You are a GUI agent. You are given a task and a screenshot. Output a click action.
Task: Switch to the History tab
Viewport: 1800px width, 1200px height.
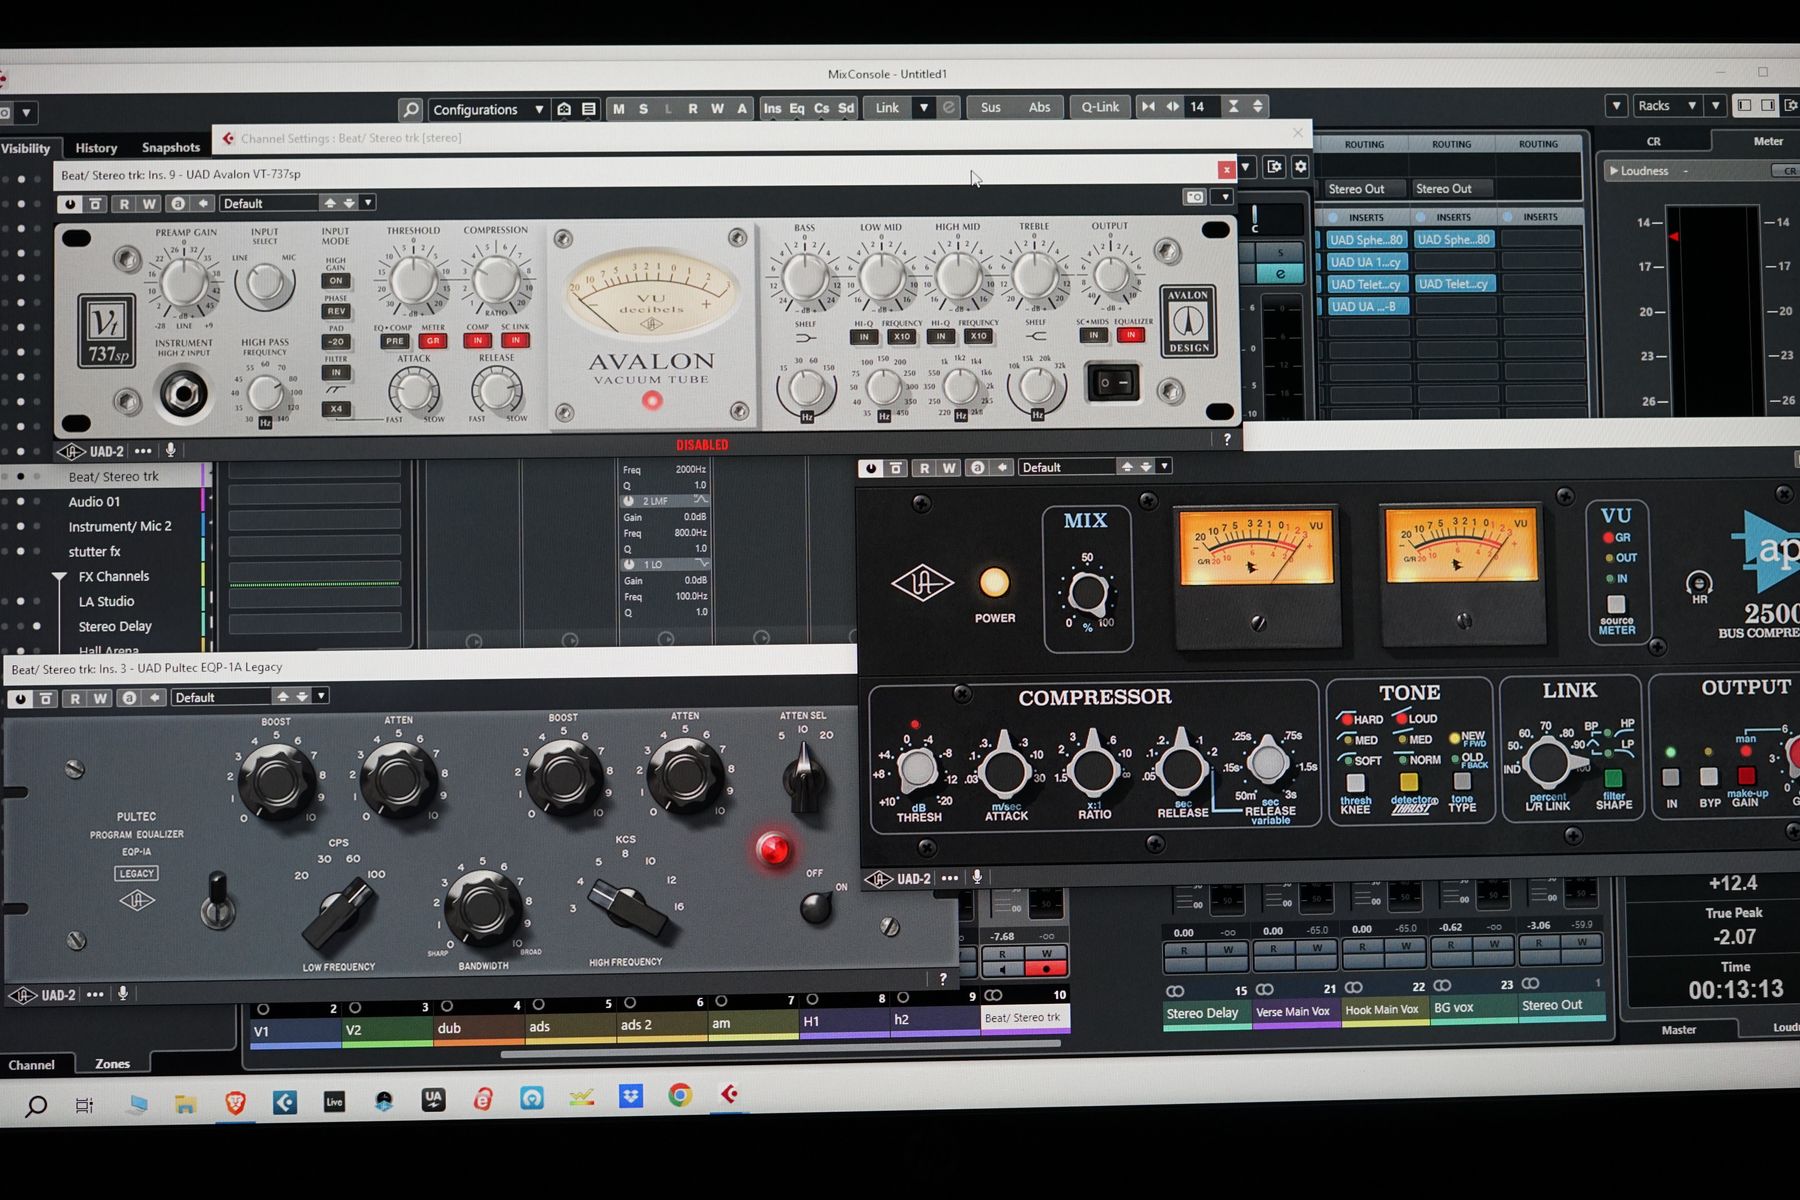96,148
